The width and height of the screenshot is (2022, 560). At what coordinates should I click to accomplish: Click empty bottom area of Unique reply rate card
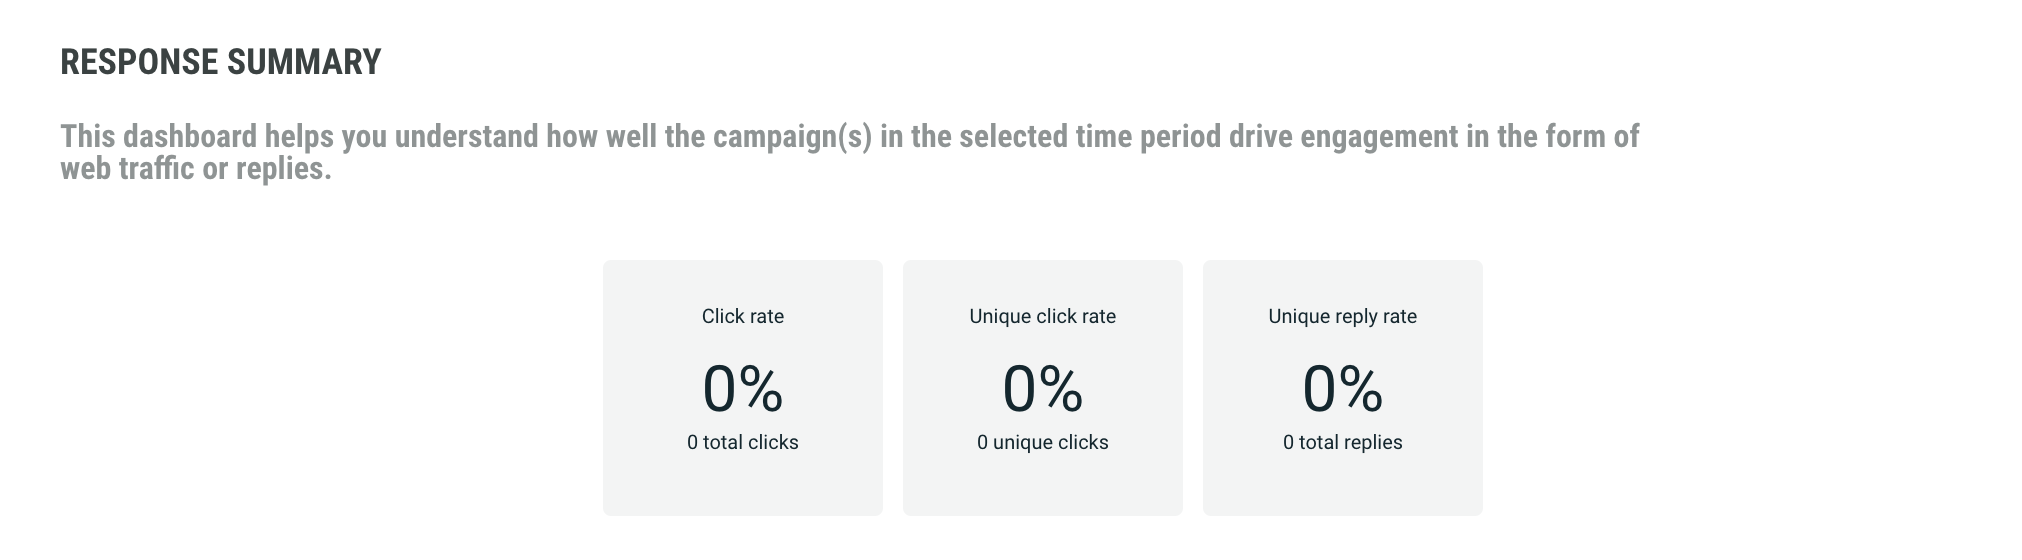pyautogui.click(x=1342, y=488)
